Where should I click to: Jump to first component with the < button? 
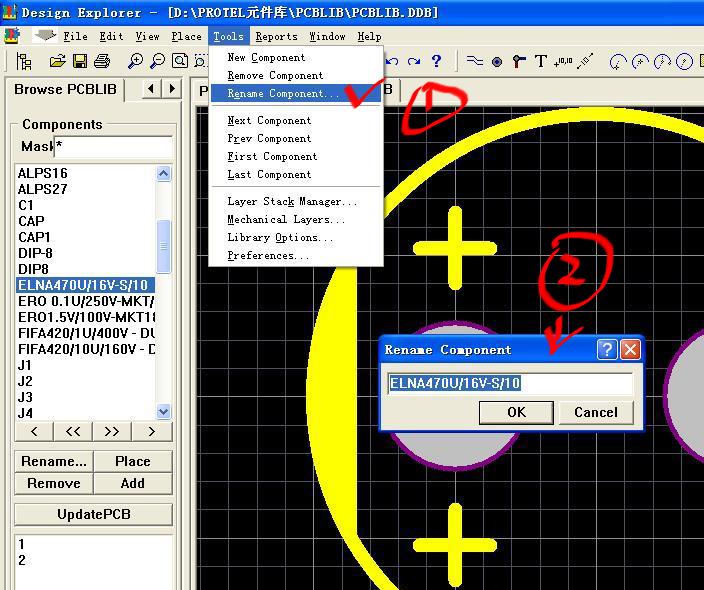click(34, 432)
